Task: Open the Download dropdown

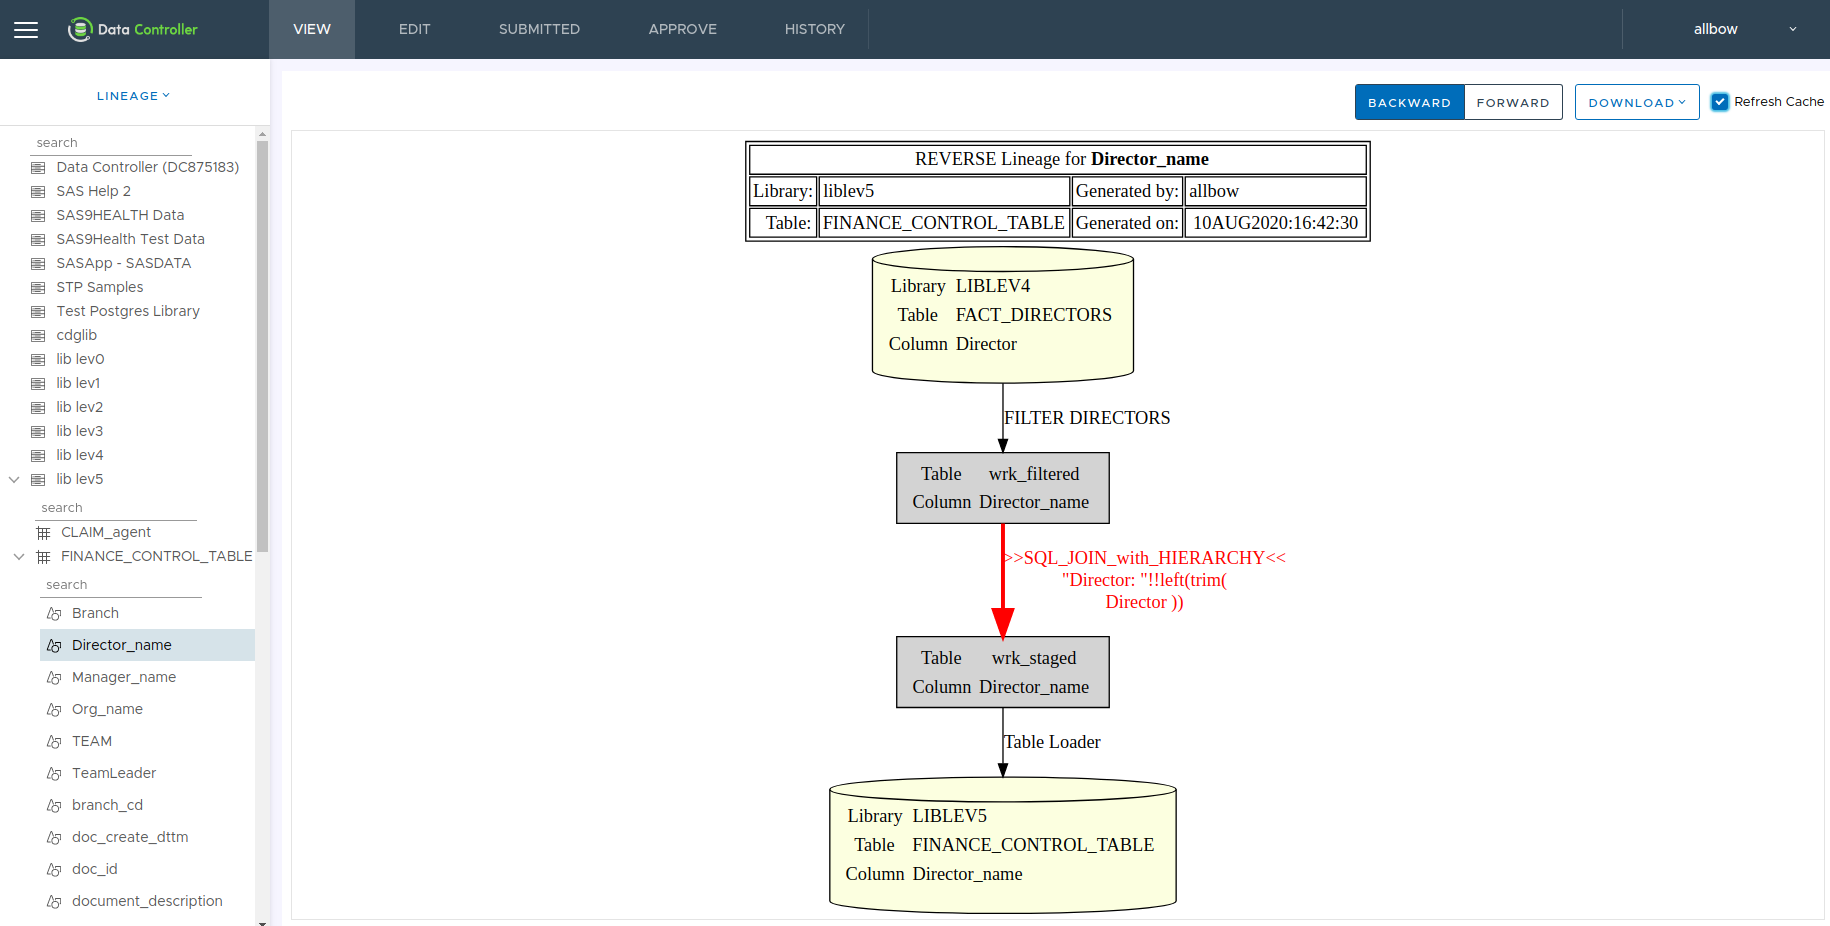Action: [1636, 103]
